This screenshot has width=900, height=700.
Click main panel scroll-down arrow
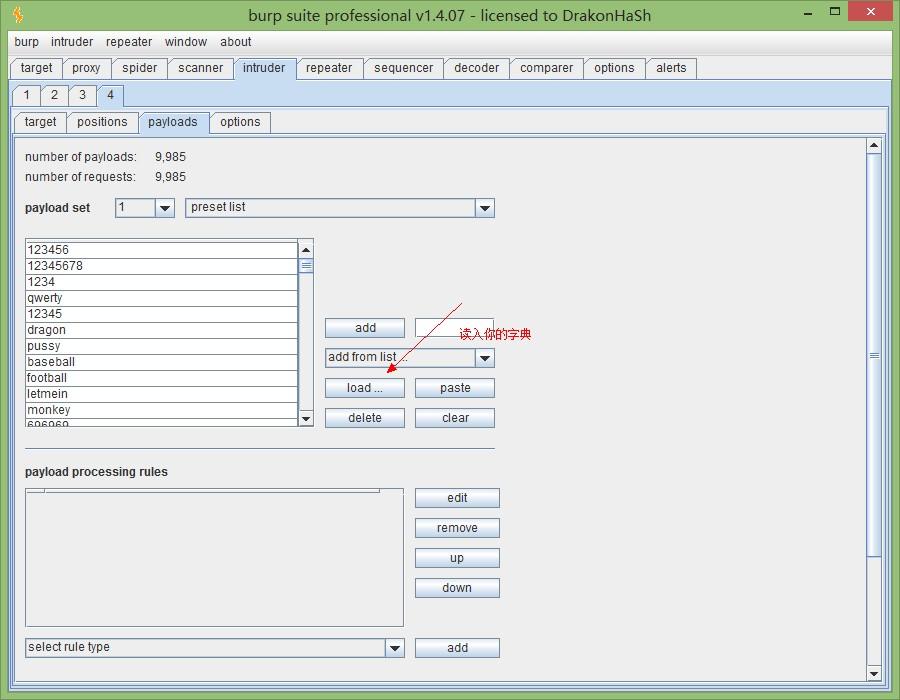(x=873, y=673)
